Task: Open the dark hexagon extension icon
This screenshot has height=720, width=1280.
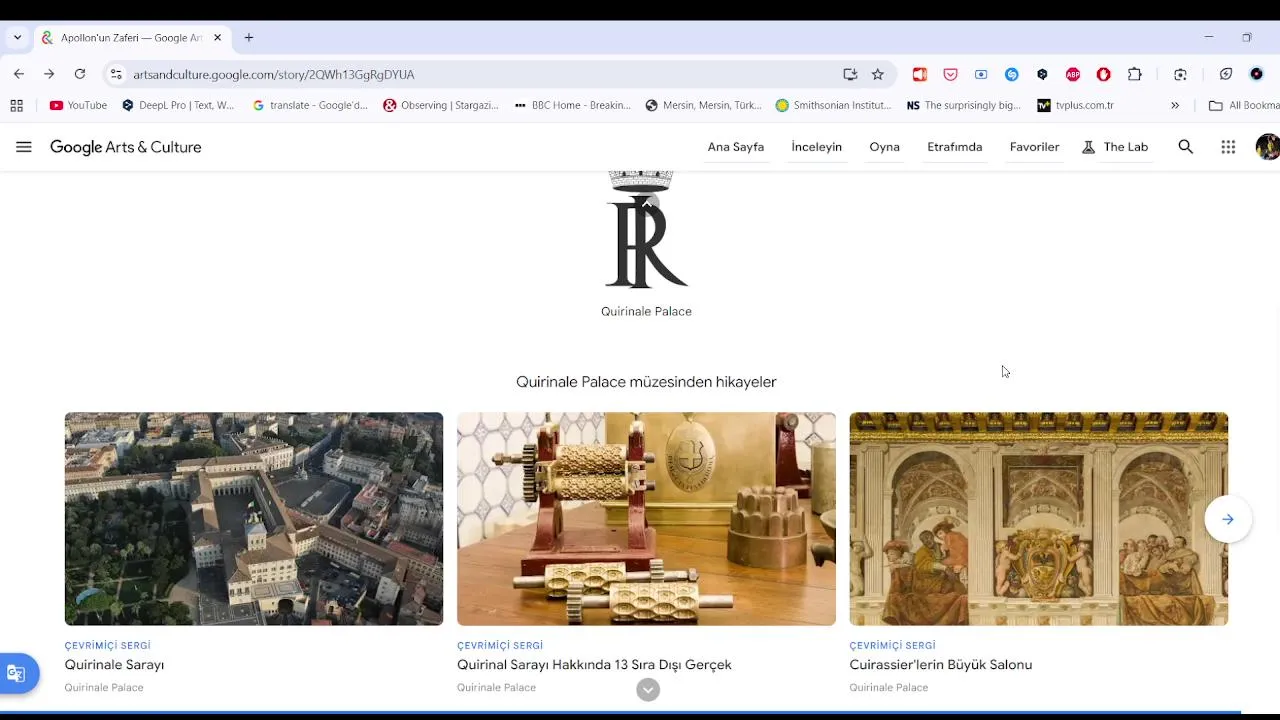Action: point(1042,74)
